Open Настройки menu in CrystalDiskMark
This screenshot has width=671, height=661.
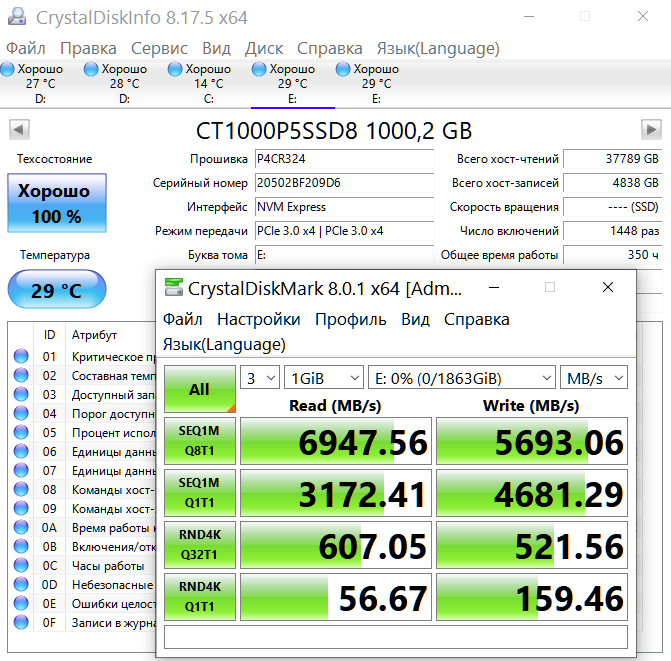258,319
